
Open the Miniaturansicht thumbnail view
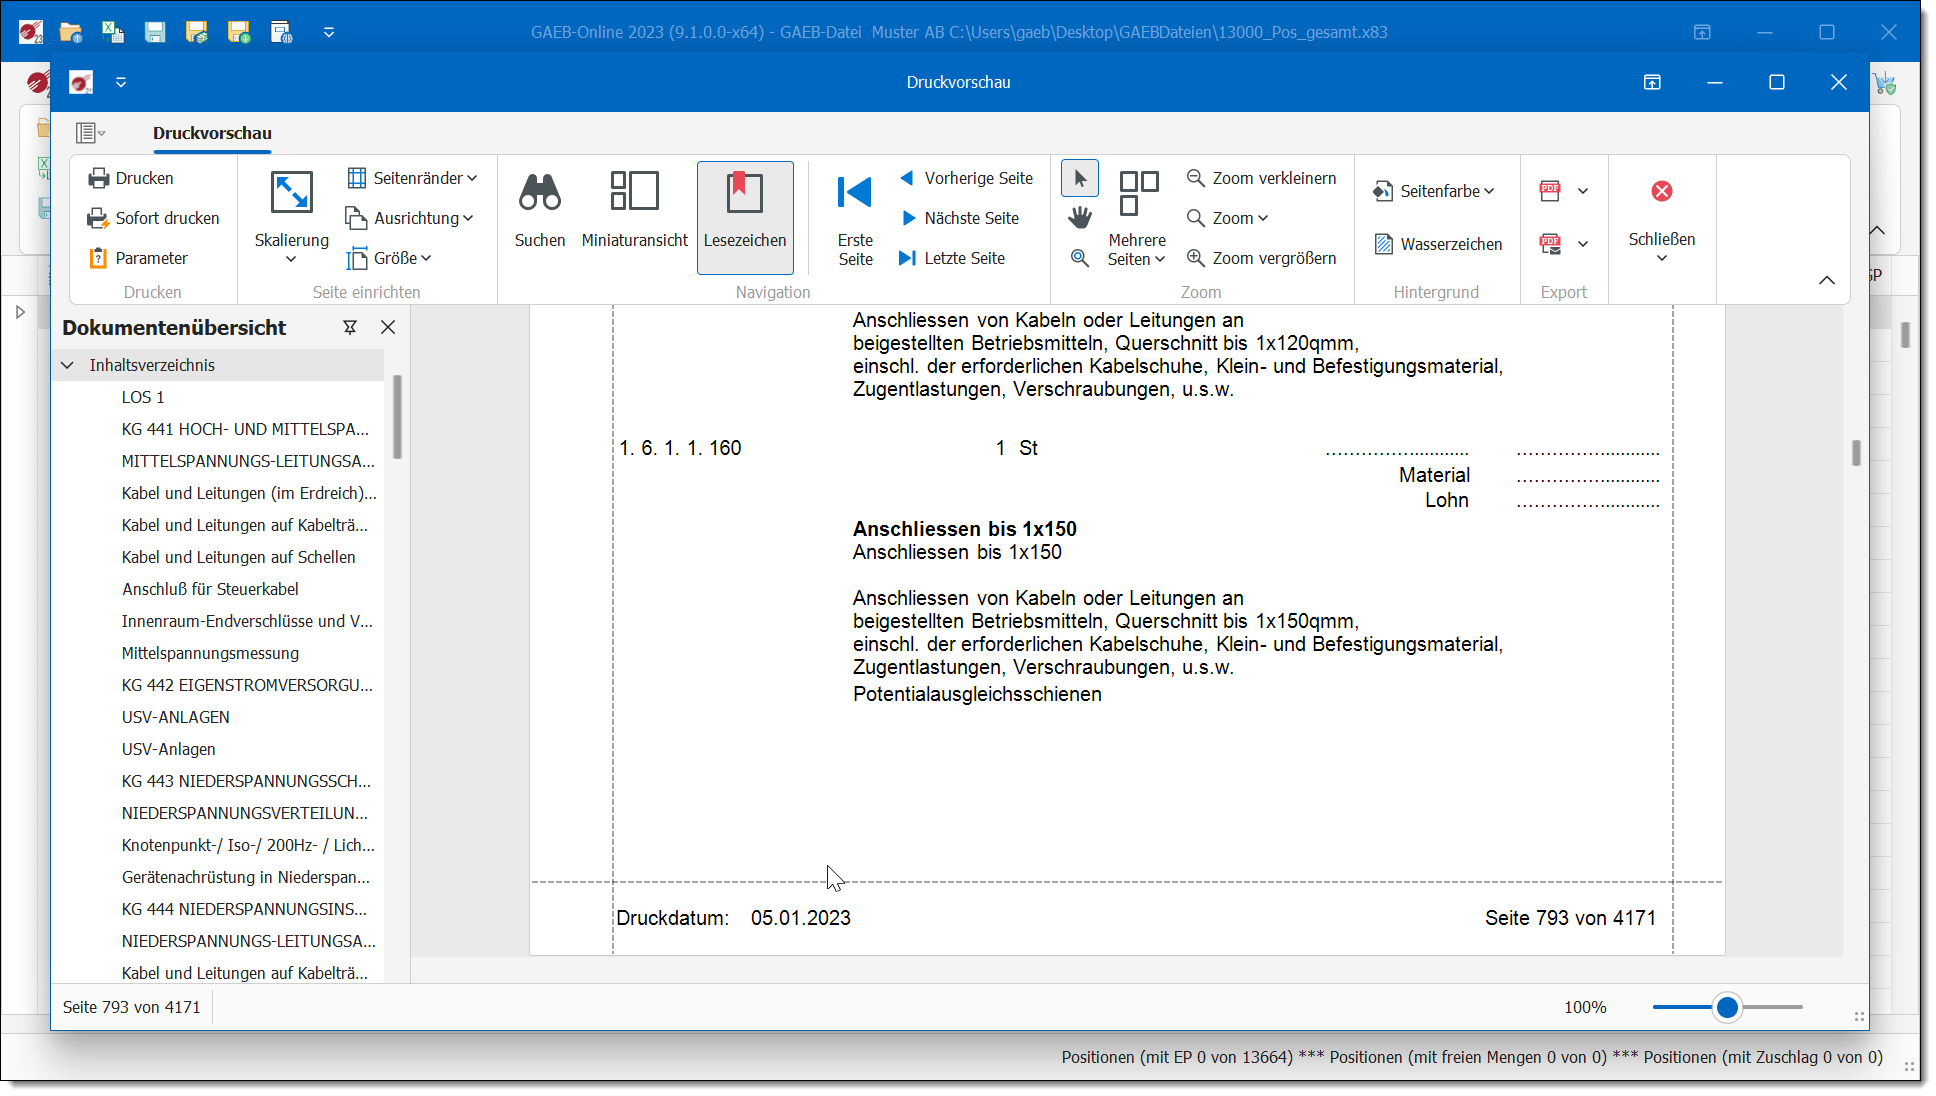(x=634, y=193)
